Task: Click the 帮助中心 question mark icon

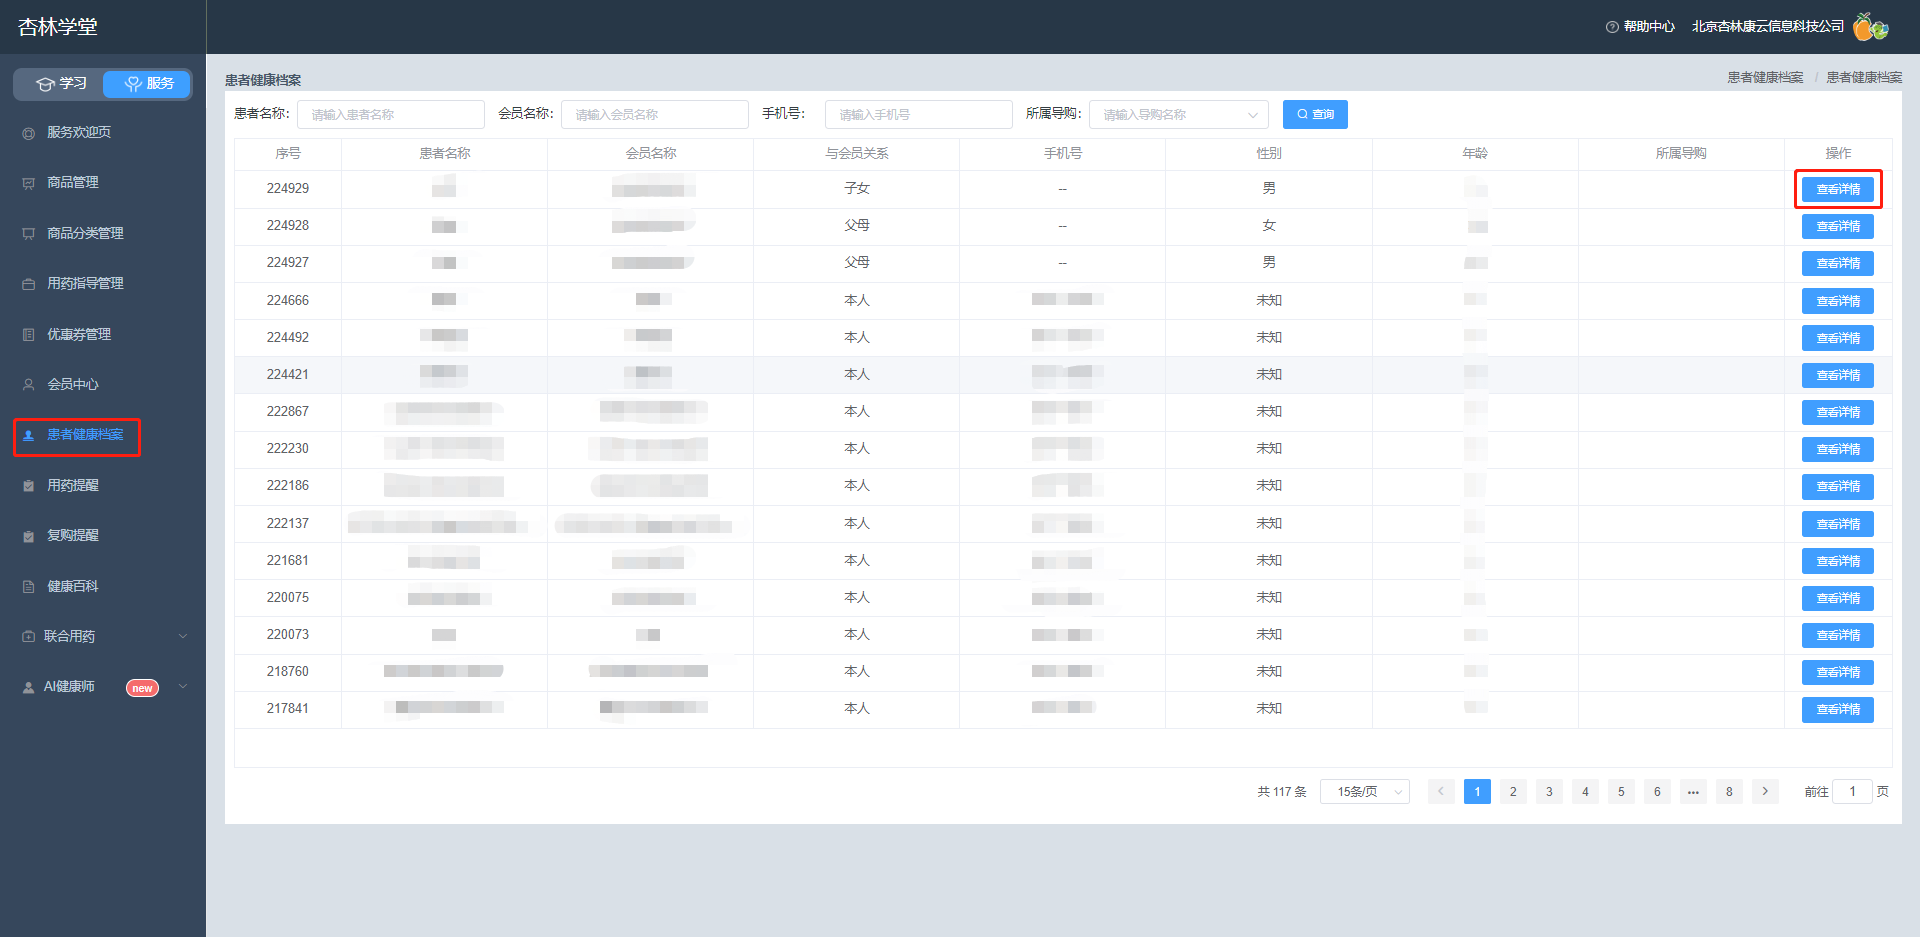Action: tap(1612, 27)
